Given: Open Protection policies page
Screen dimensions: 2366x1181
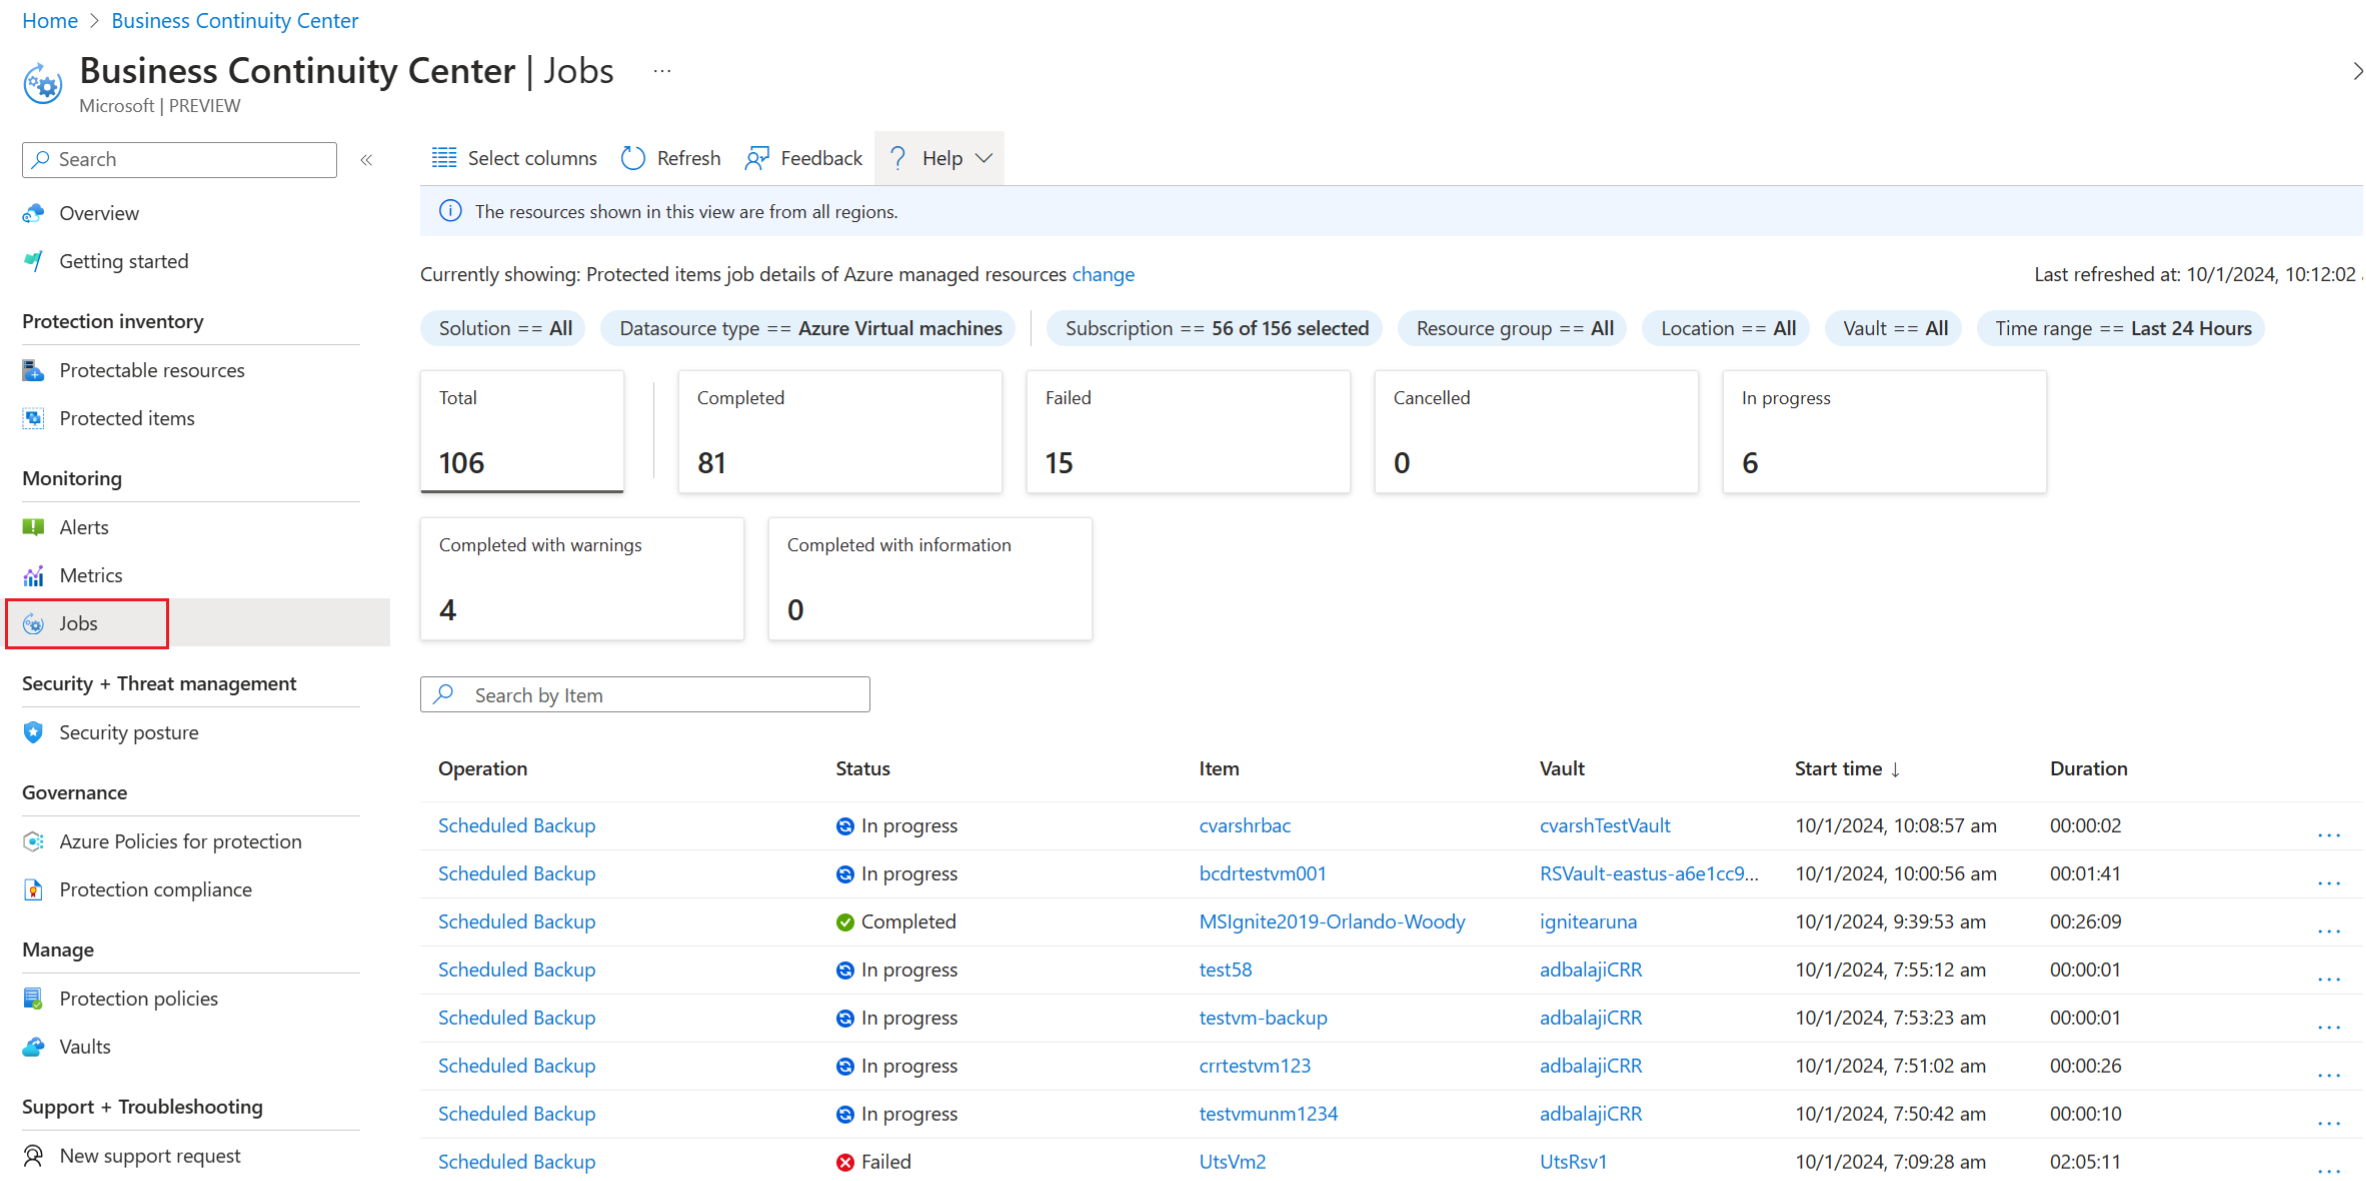Looking at the screenshot, I should [x=138, y=997].
